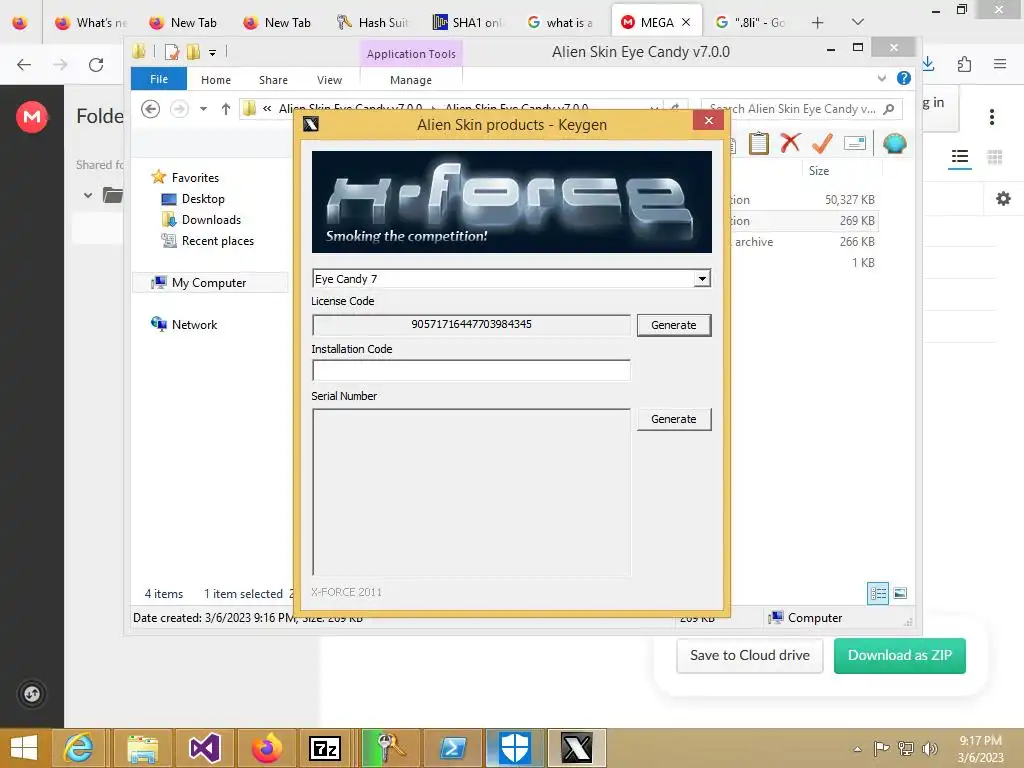
Task: Click the Rename icon in ribbon
Action: click(x=854, y=143)
